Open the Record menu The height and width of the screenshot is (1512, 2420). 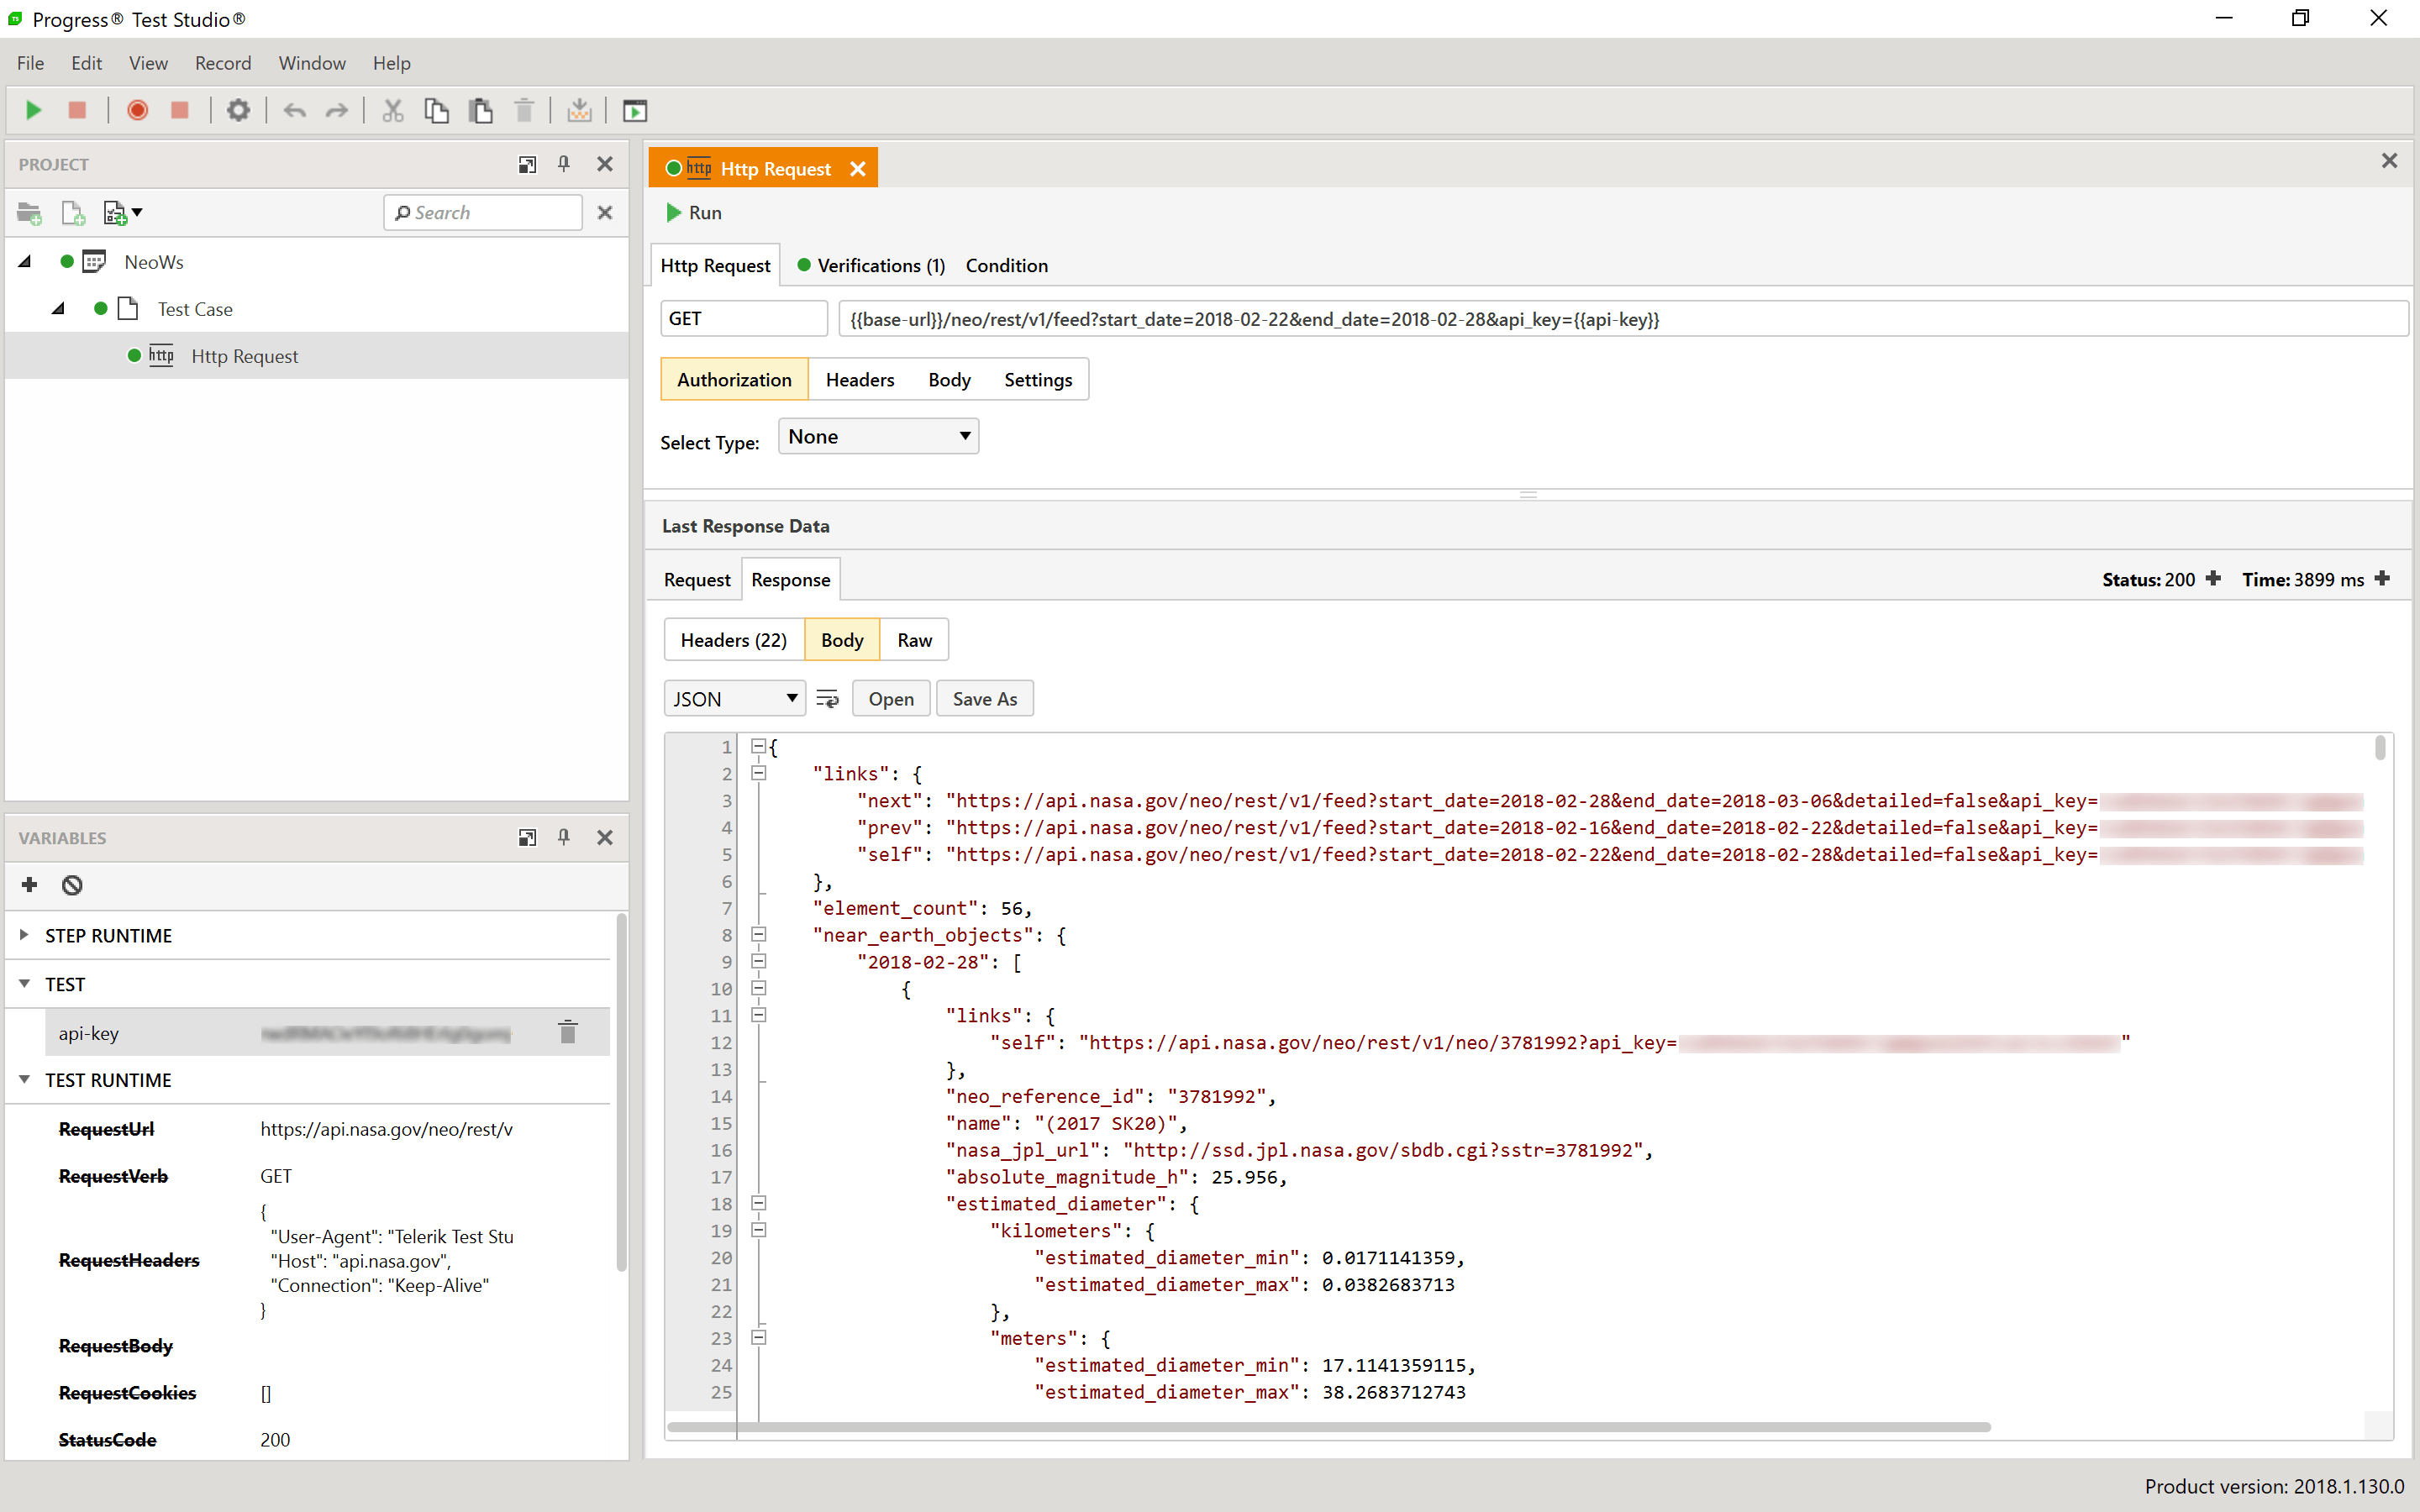click(223, 63)
